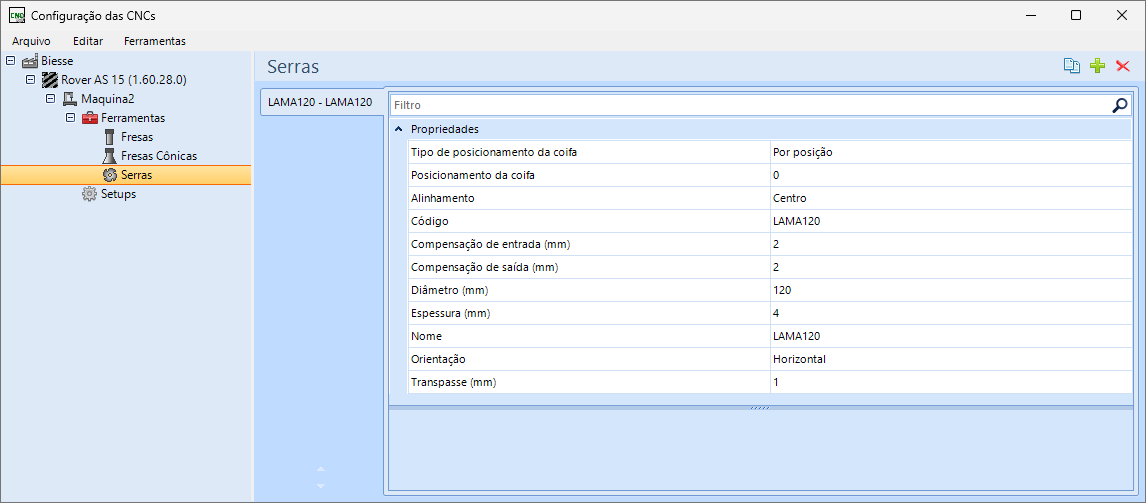Collapse the Biesse tree node

coord(10,60)
